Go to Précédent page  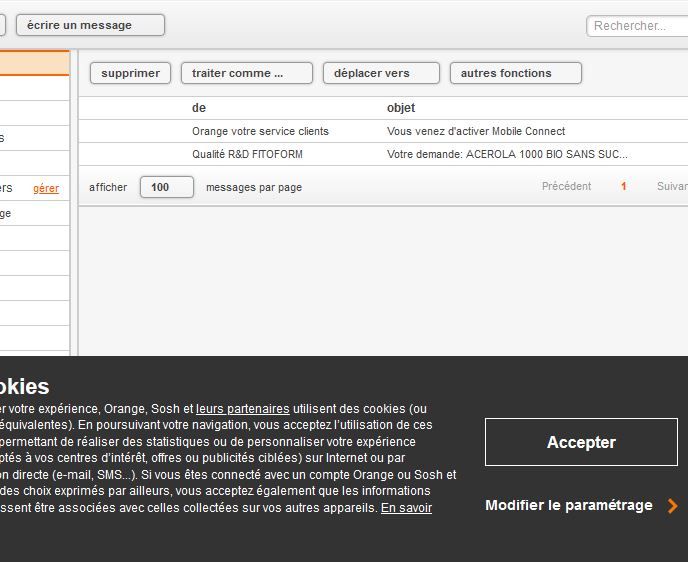click(x=566, y=187)
